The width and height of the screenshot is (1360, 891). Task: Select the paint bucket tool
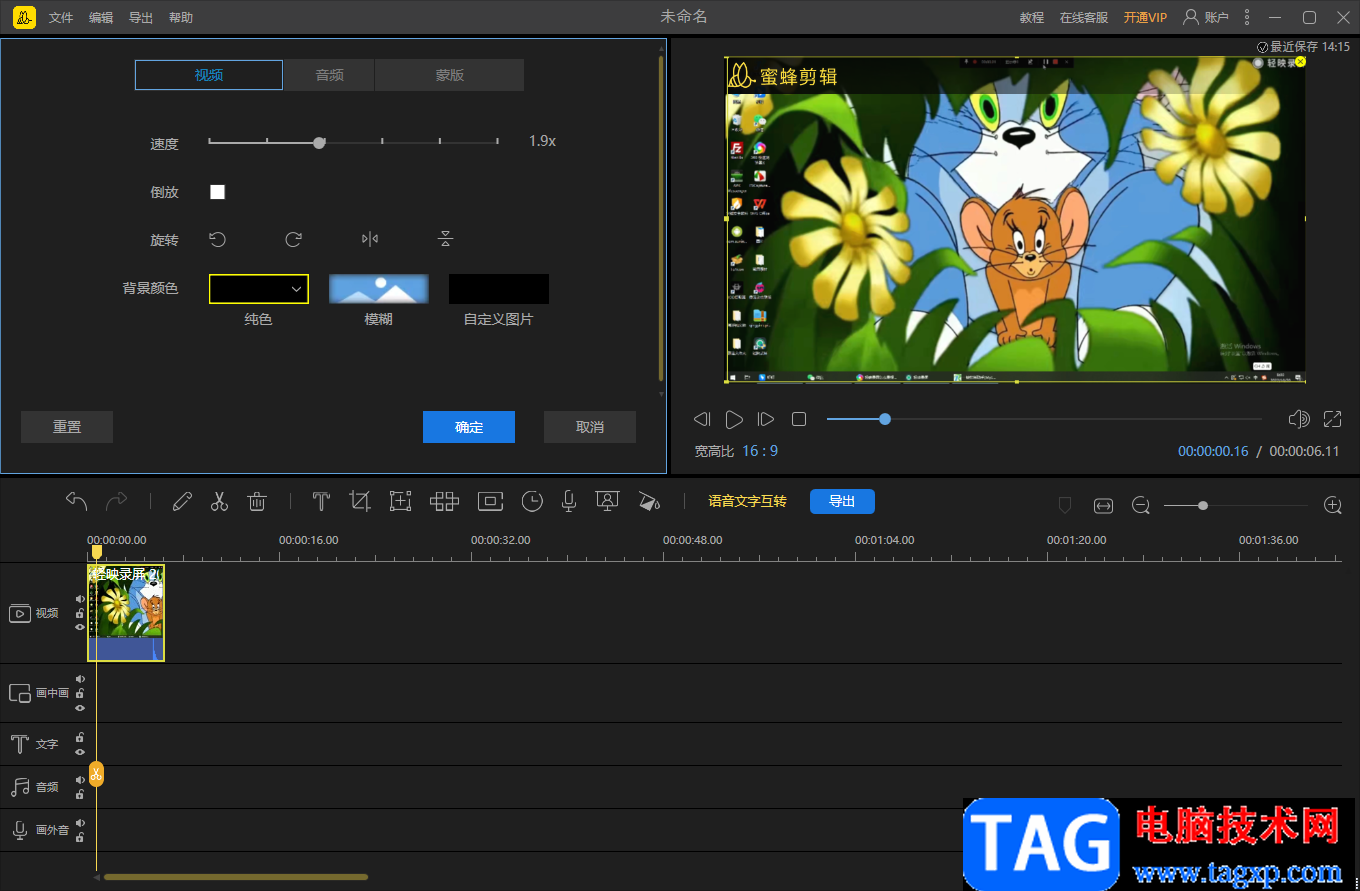click(x=649, y=502)
